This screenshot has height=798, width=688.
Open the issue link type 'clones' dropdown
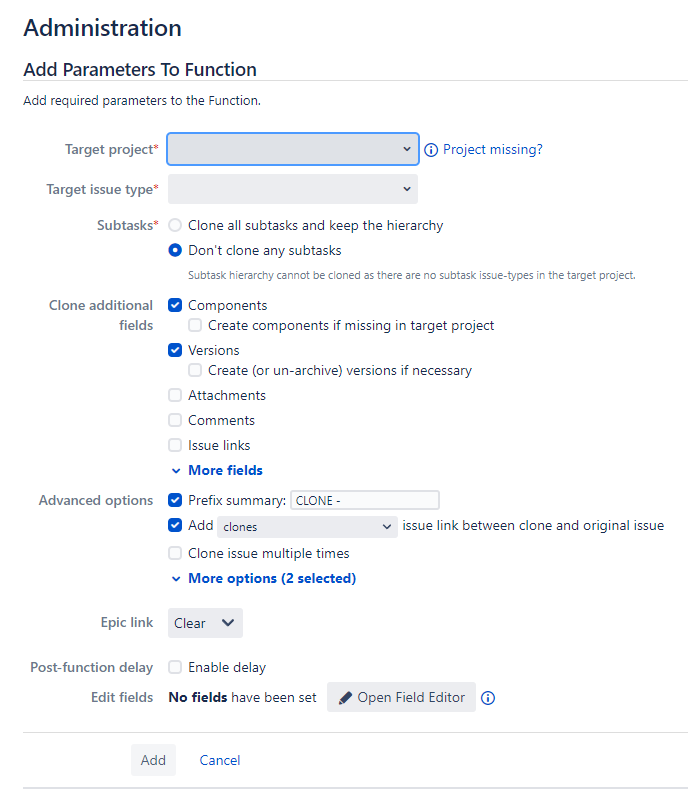click(x=308, y=526)
